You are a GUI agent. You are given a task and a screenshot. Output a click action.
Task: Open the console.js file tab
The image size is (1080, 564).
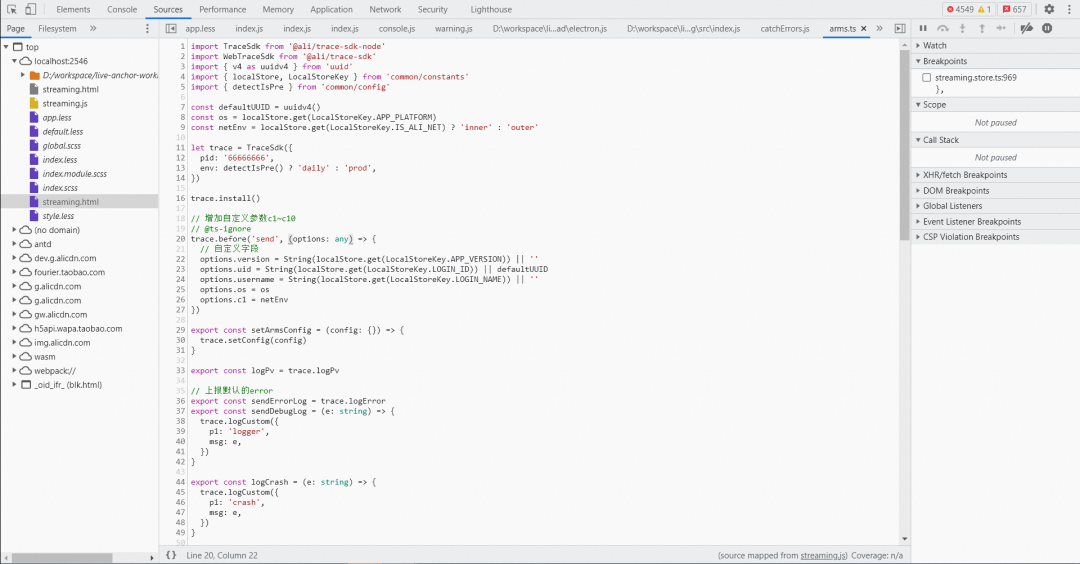[x=397, y=29]
